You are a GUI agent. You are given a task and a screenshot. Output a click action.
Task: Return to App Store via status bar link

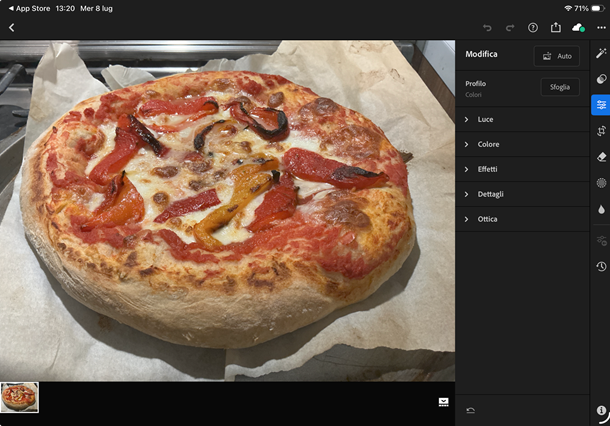[x=29, y=9]
